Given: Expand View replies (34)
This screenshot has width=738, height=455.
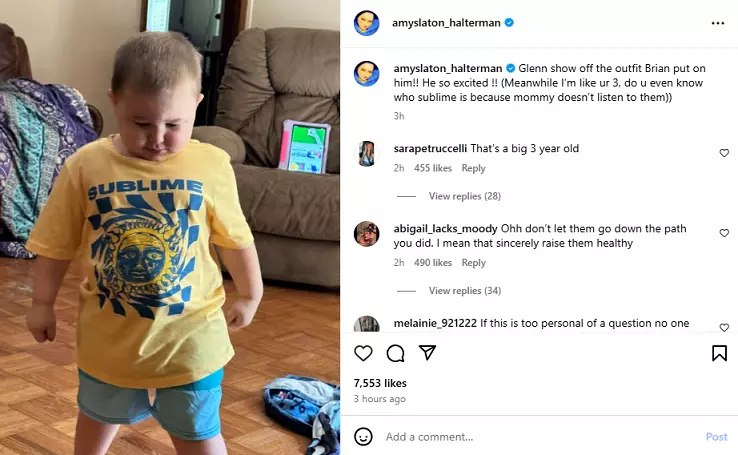Looking at the screenshot, I should coord(465,291).
